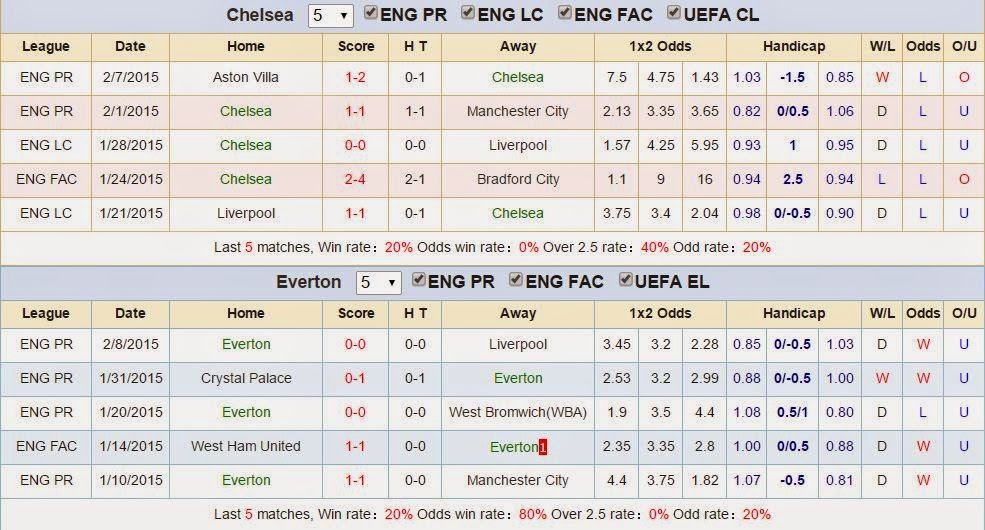The image size is (985, 530).
Task: Click the Everton table 1x2 Odds header
Action: (x=660, y=313)
